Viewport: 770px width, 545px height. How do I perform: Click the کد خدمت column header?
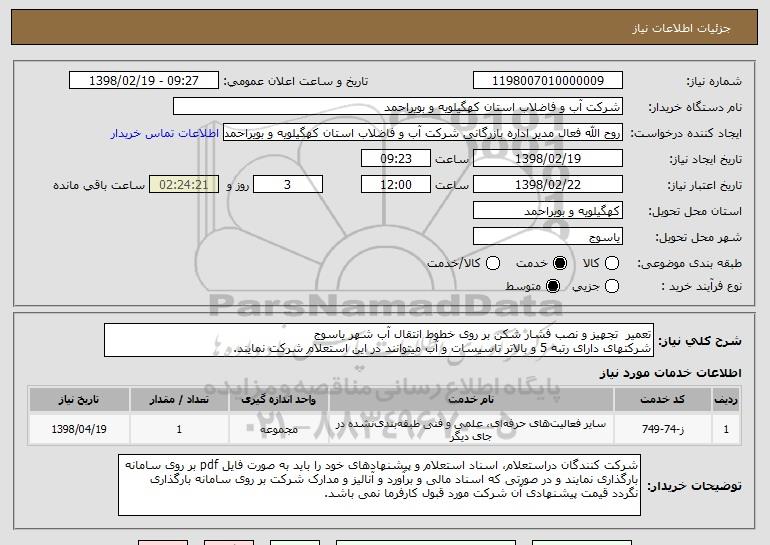pos(662,400)
